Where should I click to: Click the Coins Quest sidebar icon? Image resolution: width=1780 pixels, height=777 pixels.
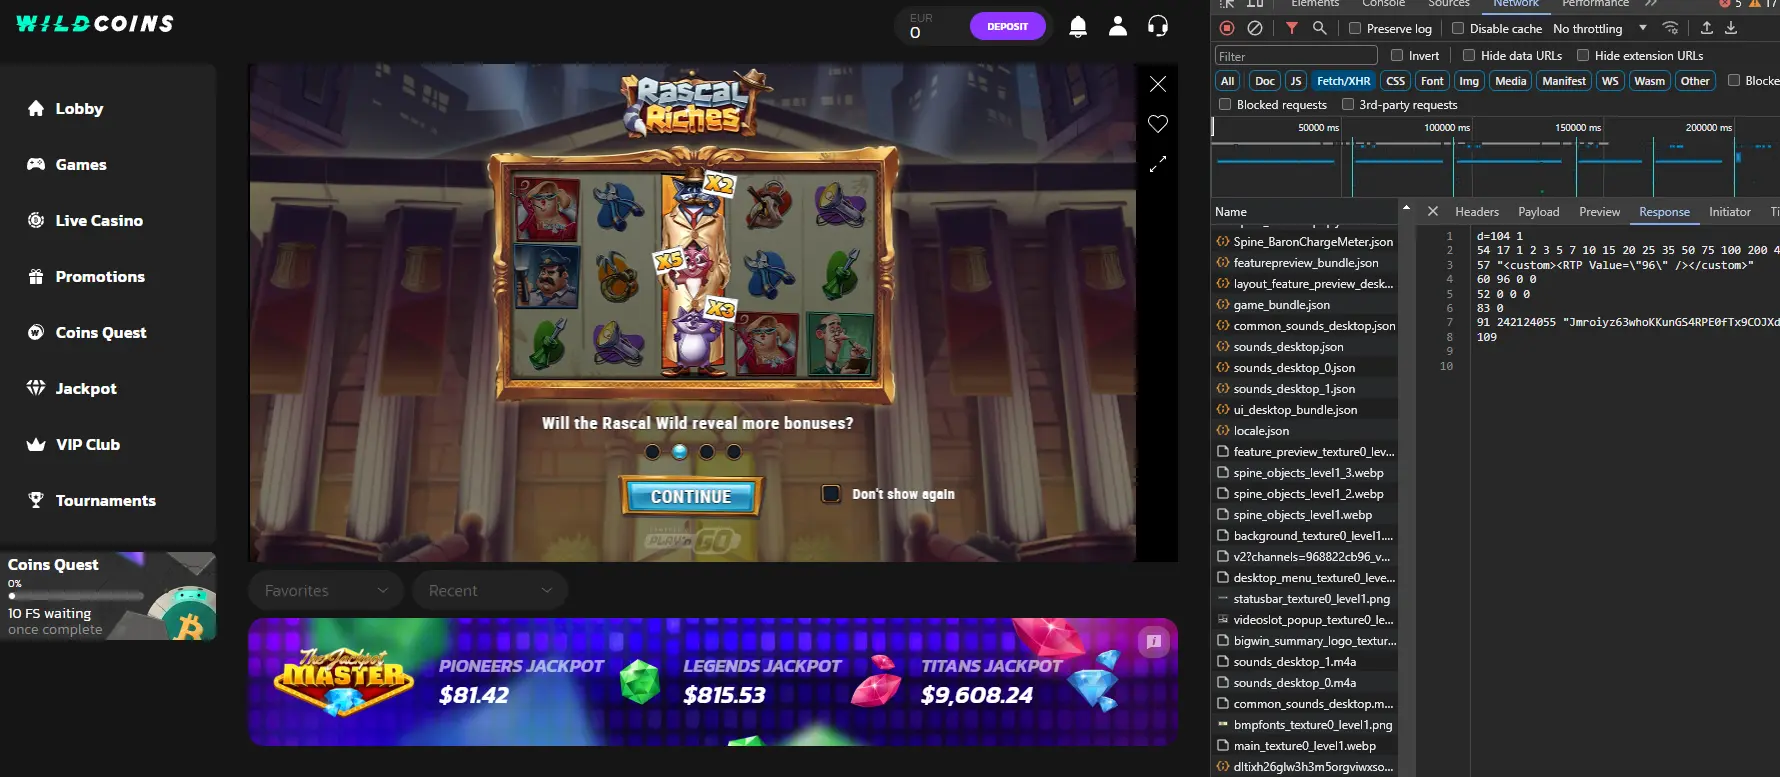coord(36,332)
